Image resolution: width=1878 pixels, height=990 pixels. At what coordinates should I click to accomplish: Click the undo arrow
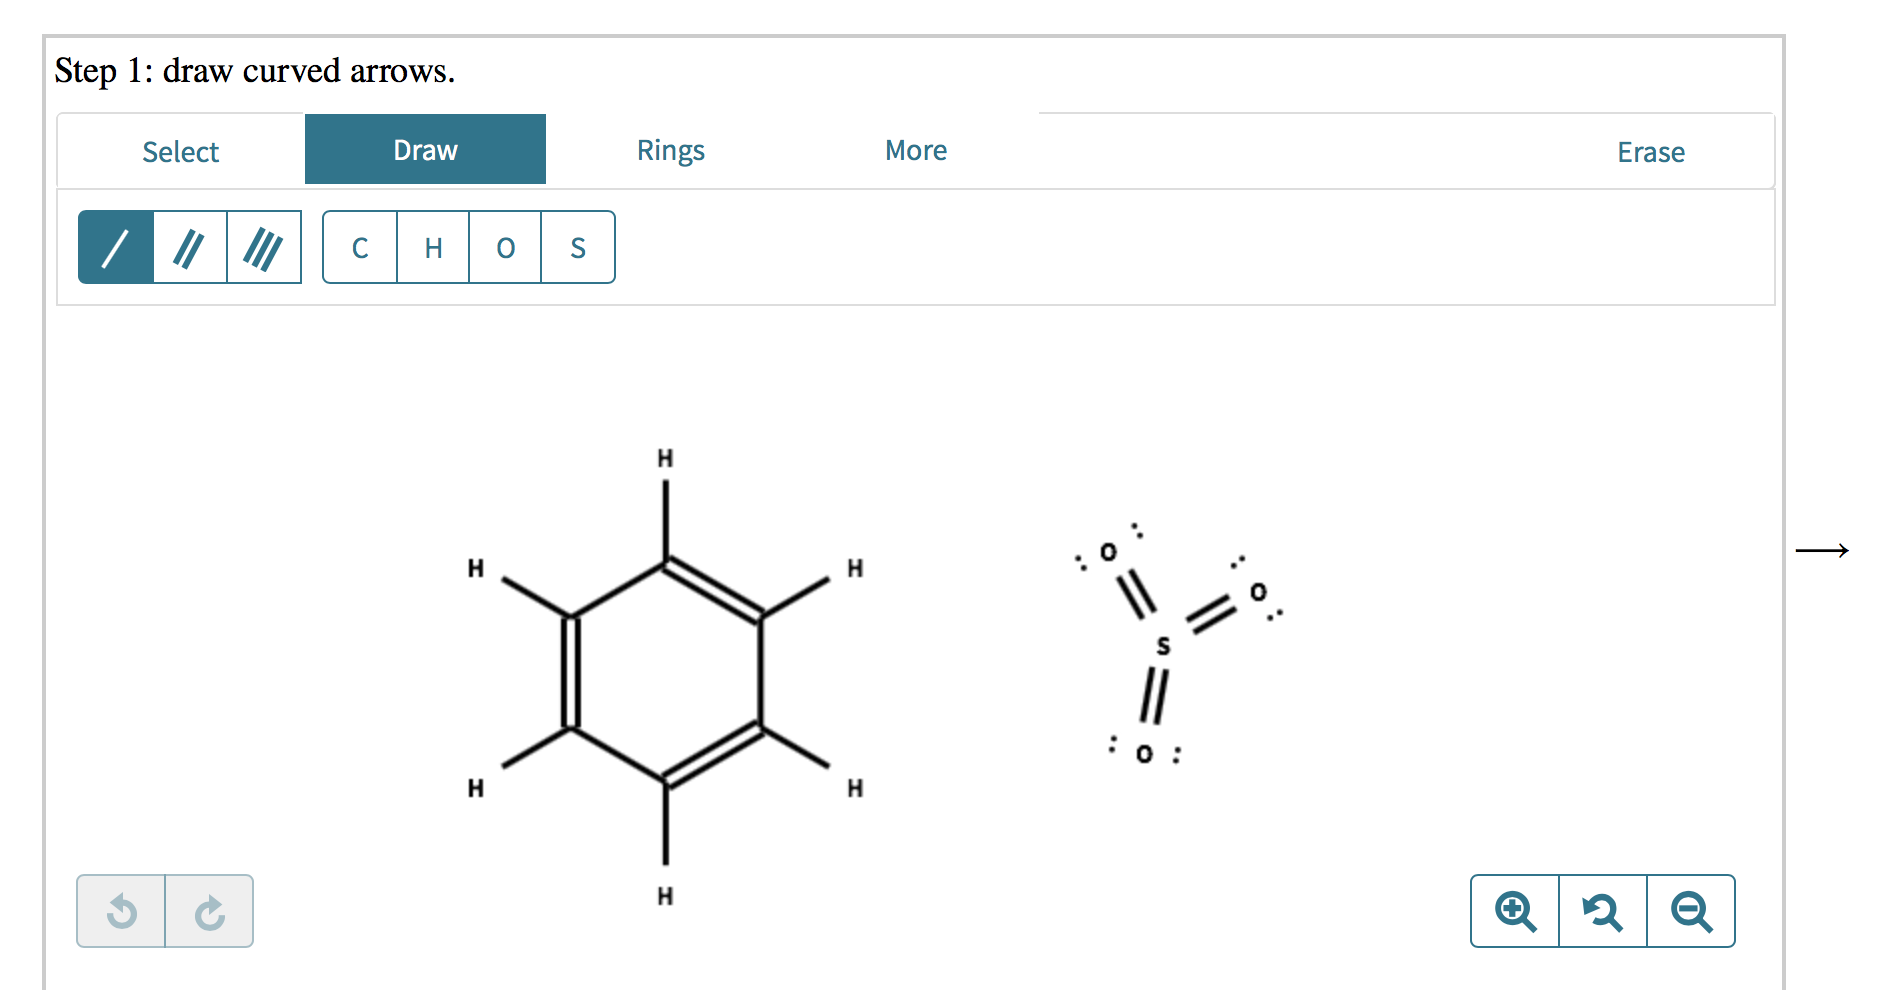[x=122, y=911]
